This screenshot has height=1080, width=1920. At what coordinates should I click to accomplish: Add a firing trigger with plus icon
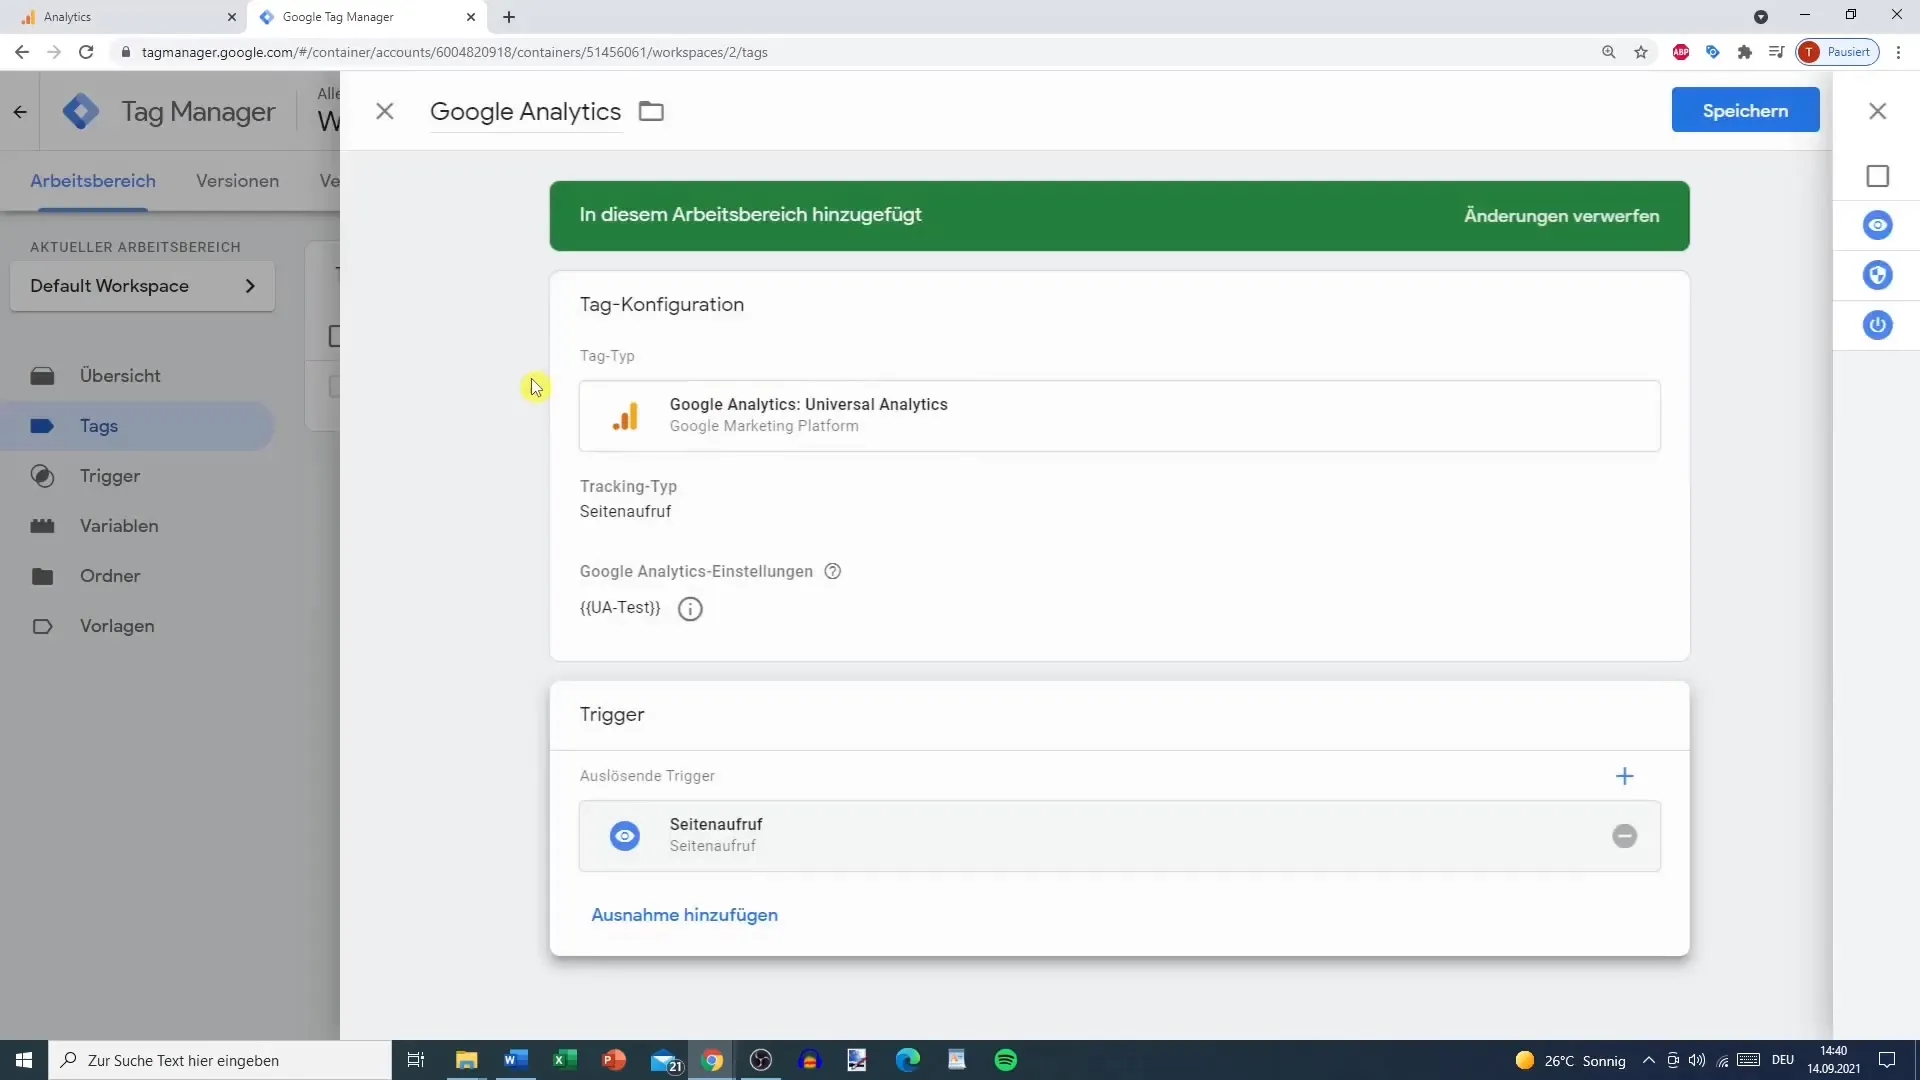click(x=1624, y=776)
